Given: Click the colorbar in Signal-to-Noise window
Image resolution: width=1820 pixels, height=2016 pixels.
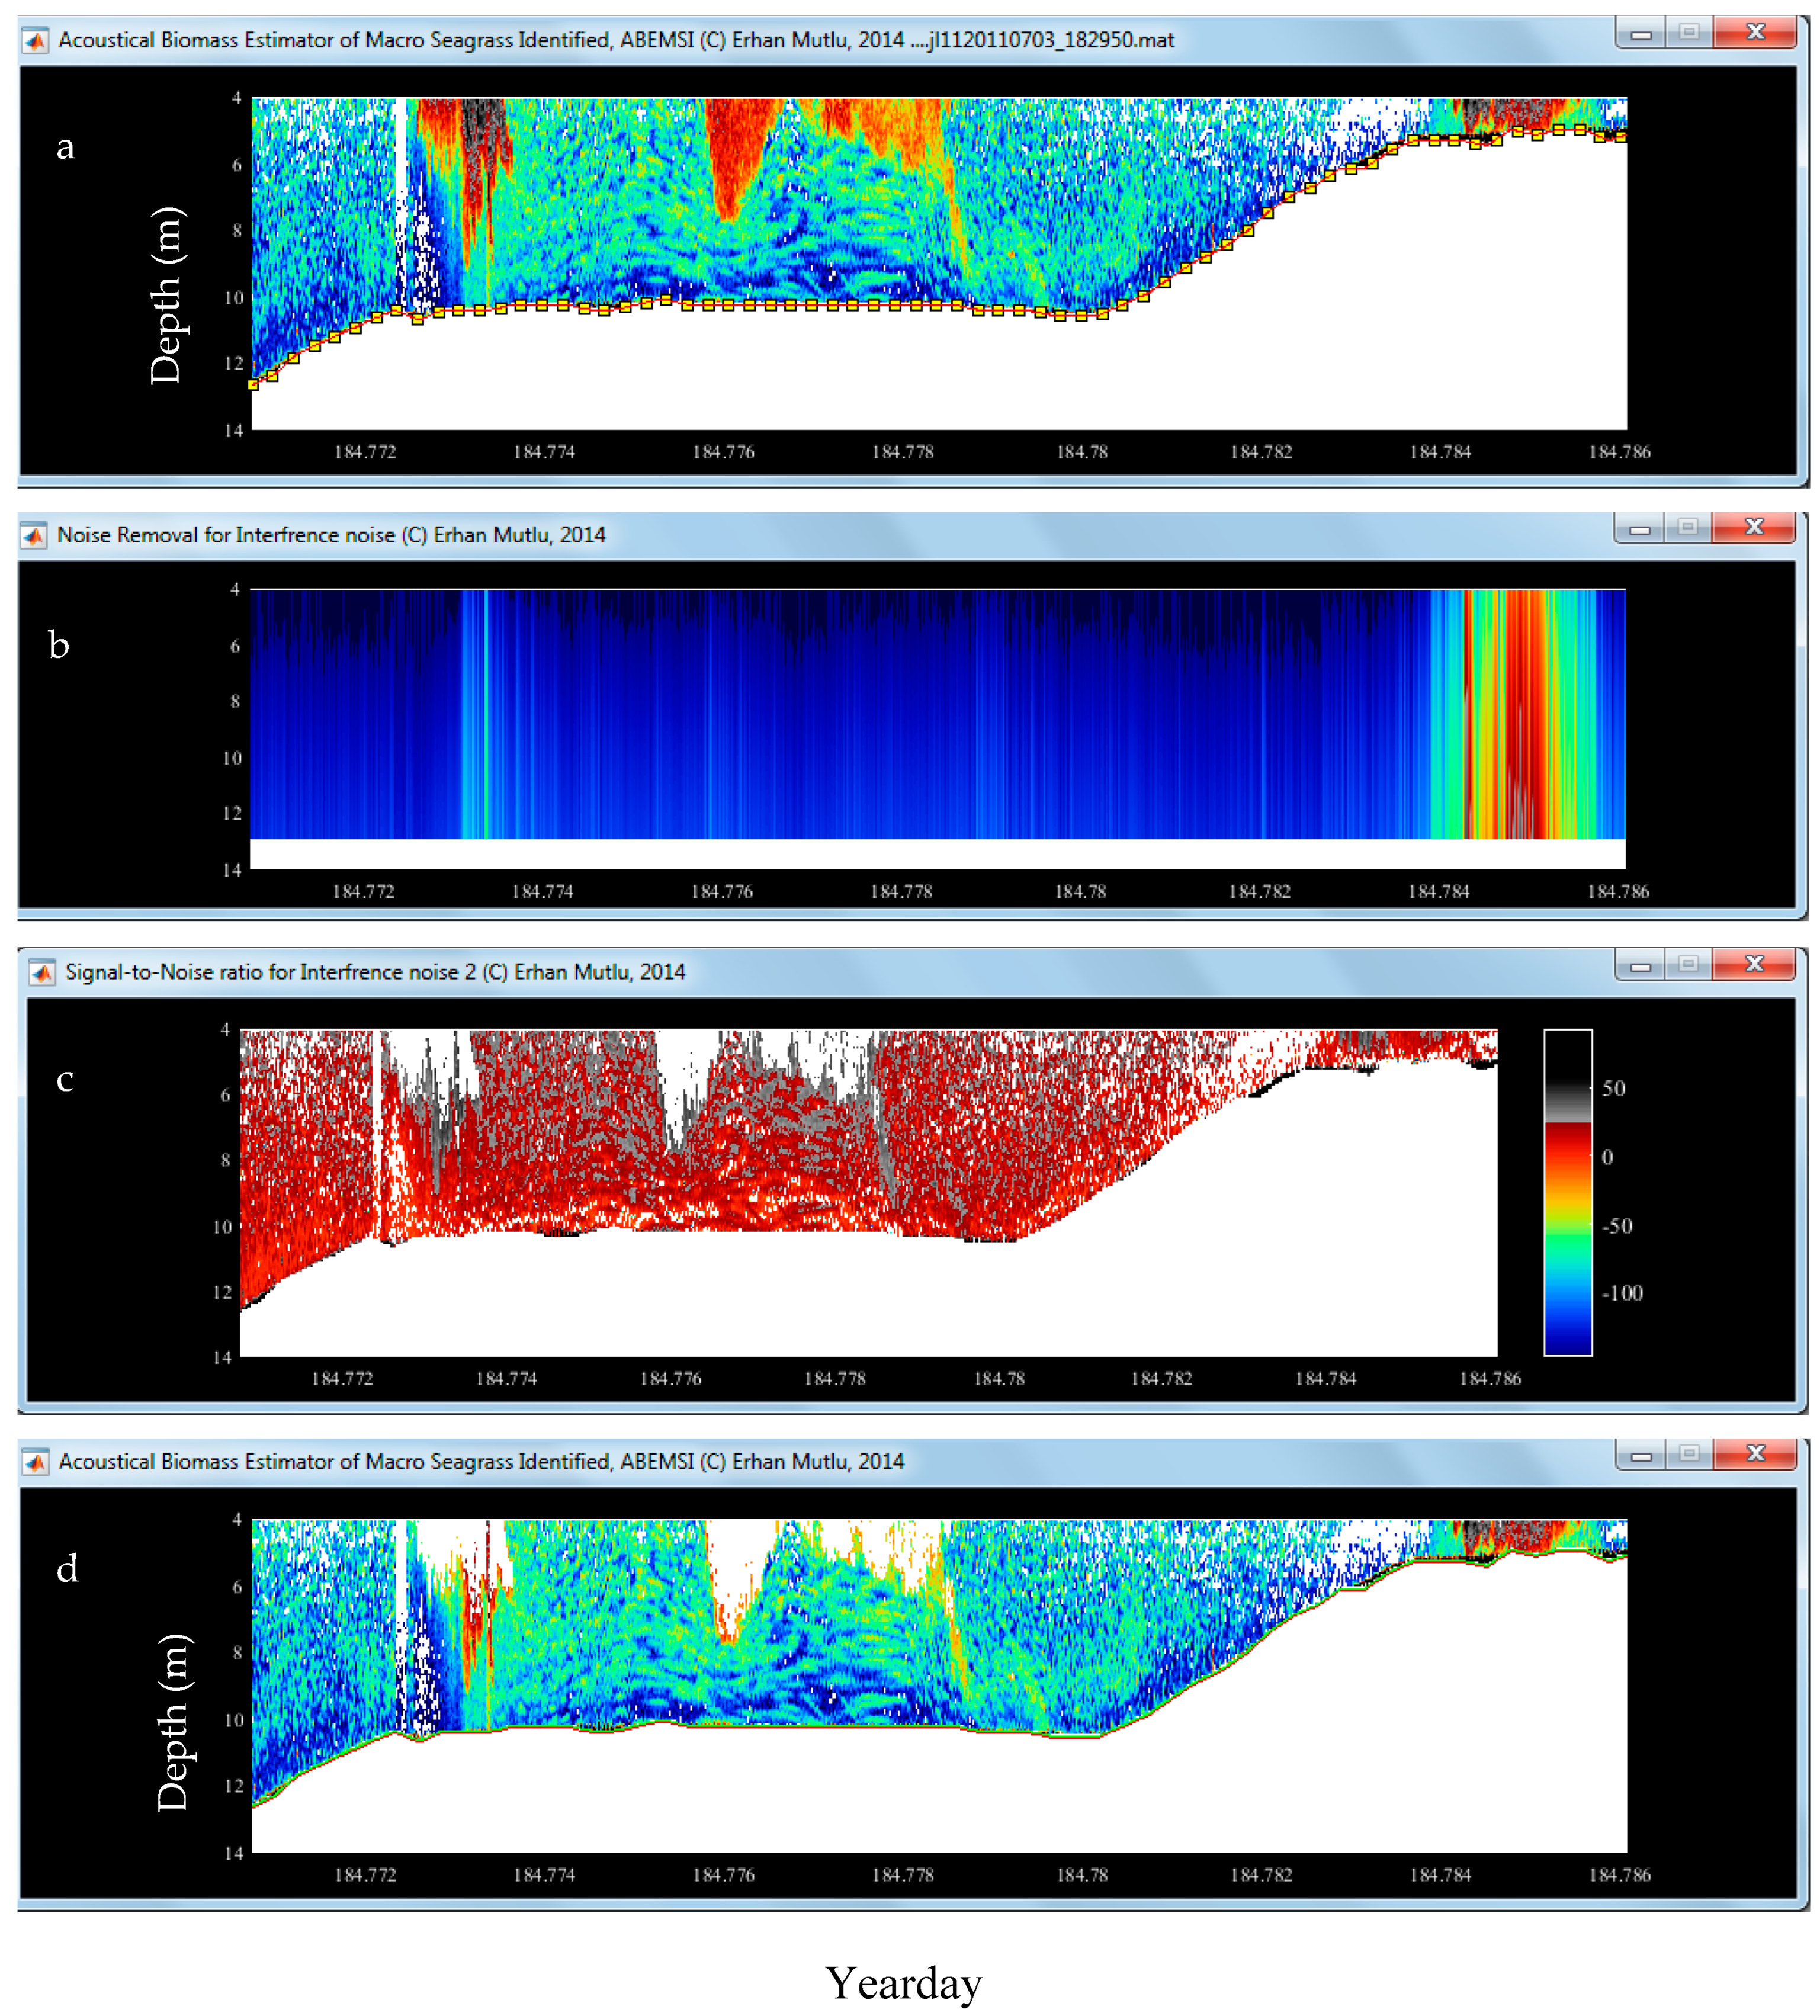Looking at the screenshot, I should click(x=1568, y=1193).
